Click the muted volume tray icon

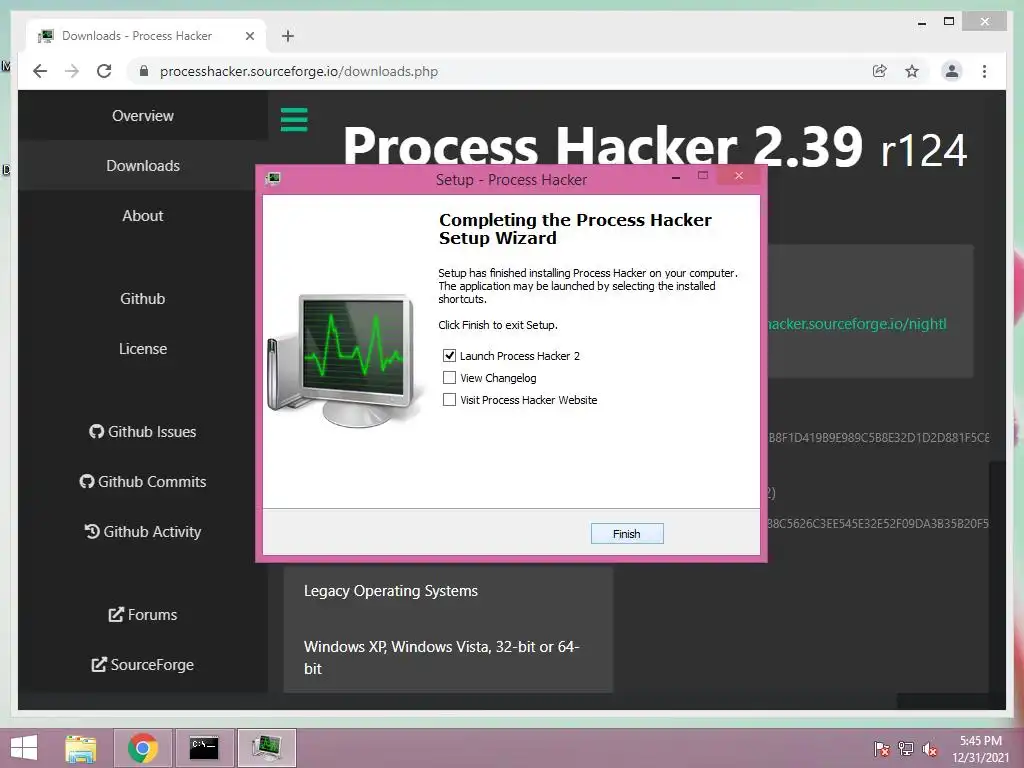click(930, 748)
